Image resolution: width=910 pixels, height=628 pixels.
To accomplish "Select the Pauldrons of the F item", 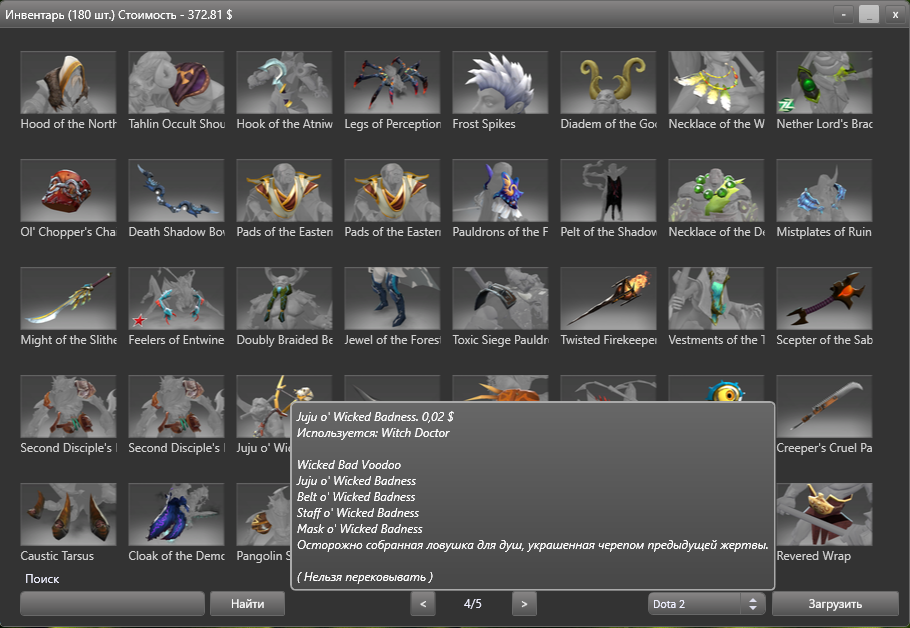I will click(x=500, y=190).
